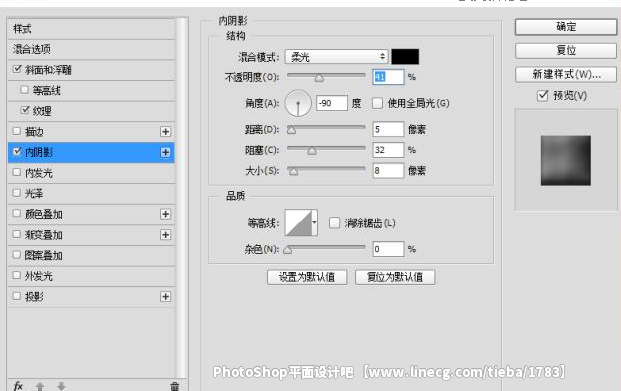Click the 不透明度 opacity slider handle

[x=319, y=78]
